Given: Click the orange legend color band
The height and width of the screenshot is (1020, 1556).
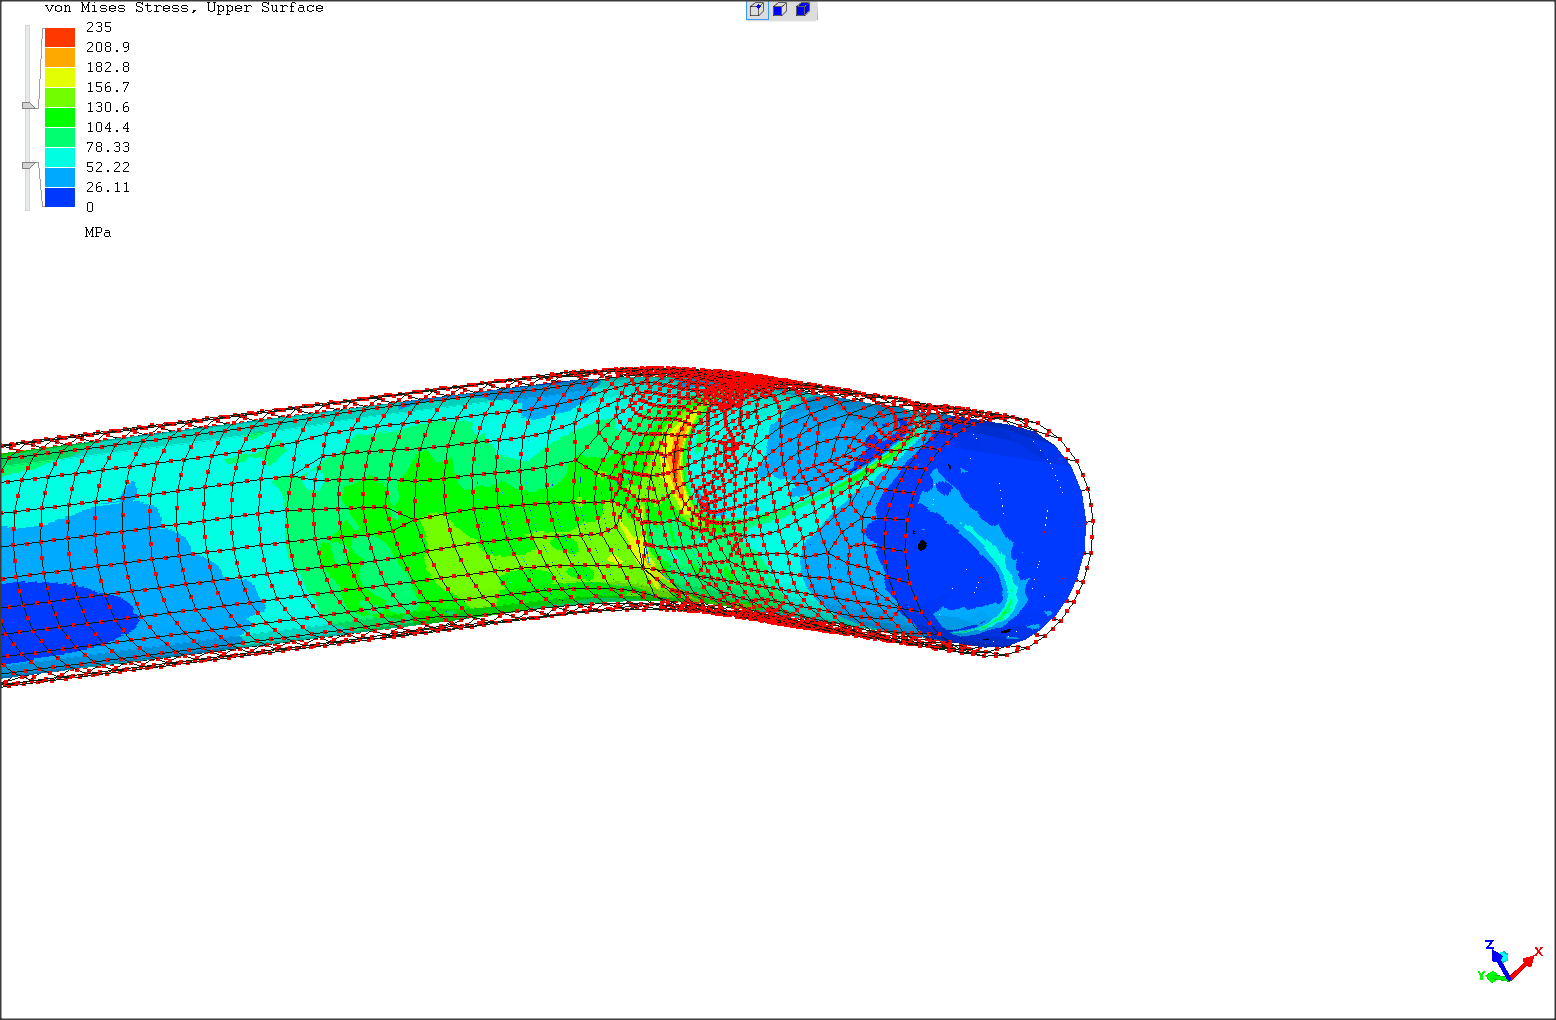Looking at the screenshot, I should point(60,57).
